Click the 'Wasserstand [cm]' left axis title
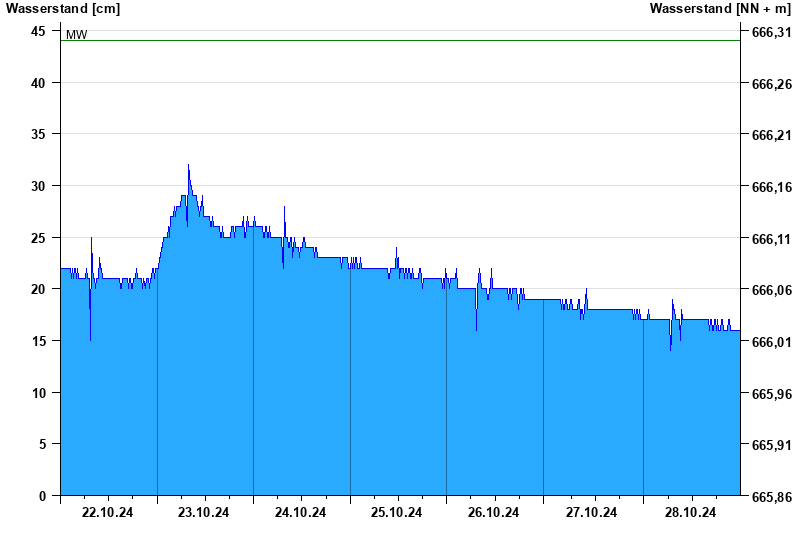Image resolution: width=800 pixels, height=550 pixels. 63,9
